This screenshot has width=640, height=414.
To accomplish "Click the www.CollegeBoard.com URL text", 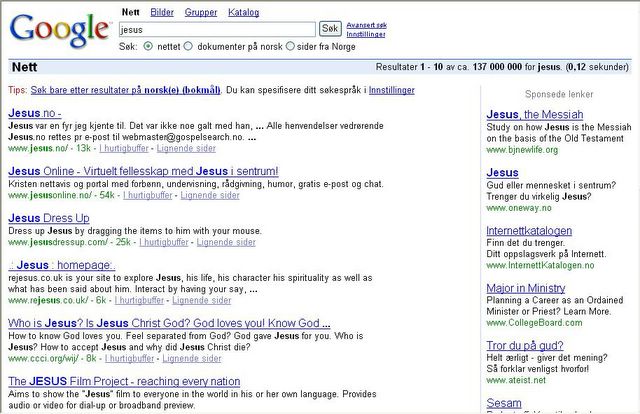I will click(x=534, y=323).
